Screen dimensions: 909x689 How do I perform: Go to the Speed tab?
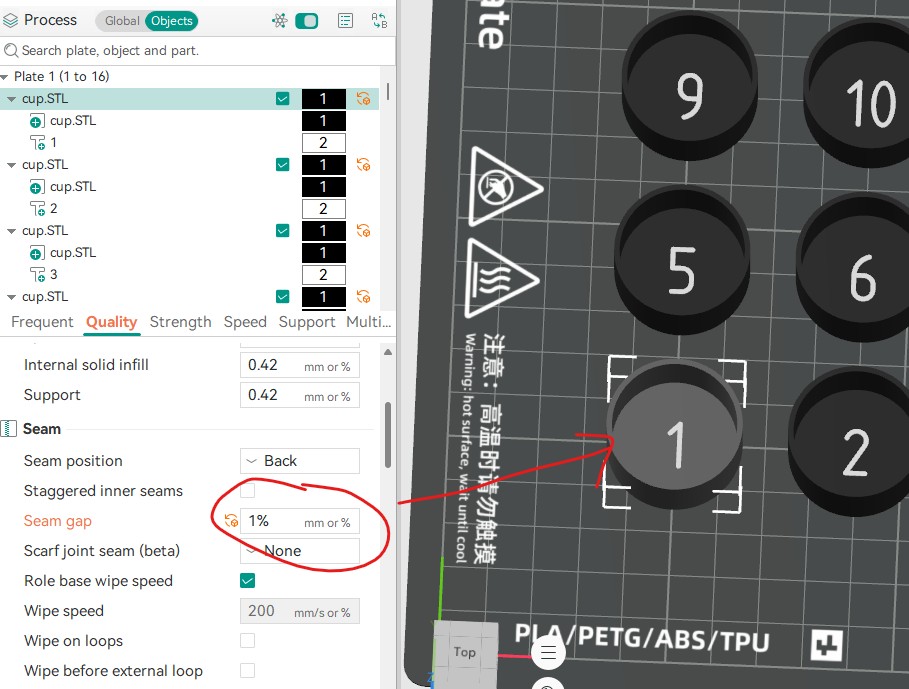coord(245,322)
